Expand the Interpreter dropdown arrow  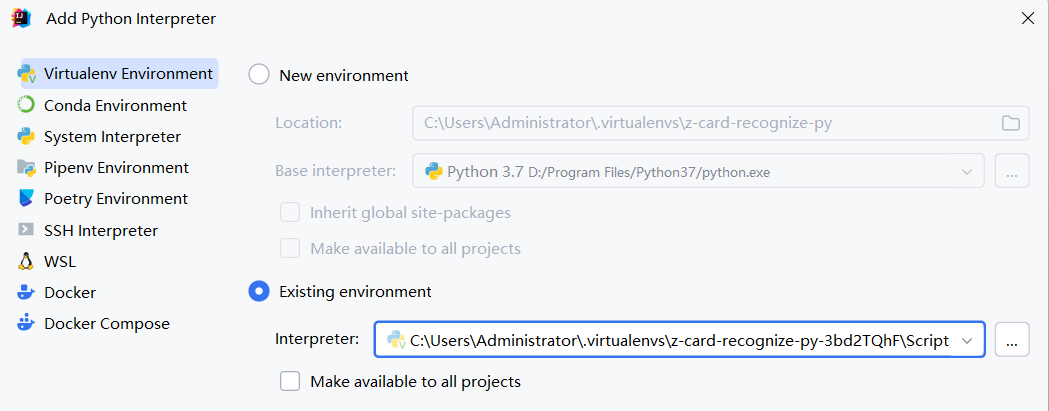coord(967,341)
